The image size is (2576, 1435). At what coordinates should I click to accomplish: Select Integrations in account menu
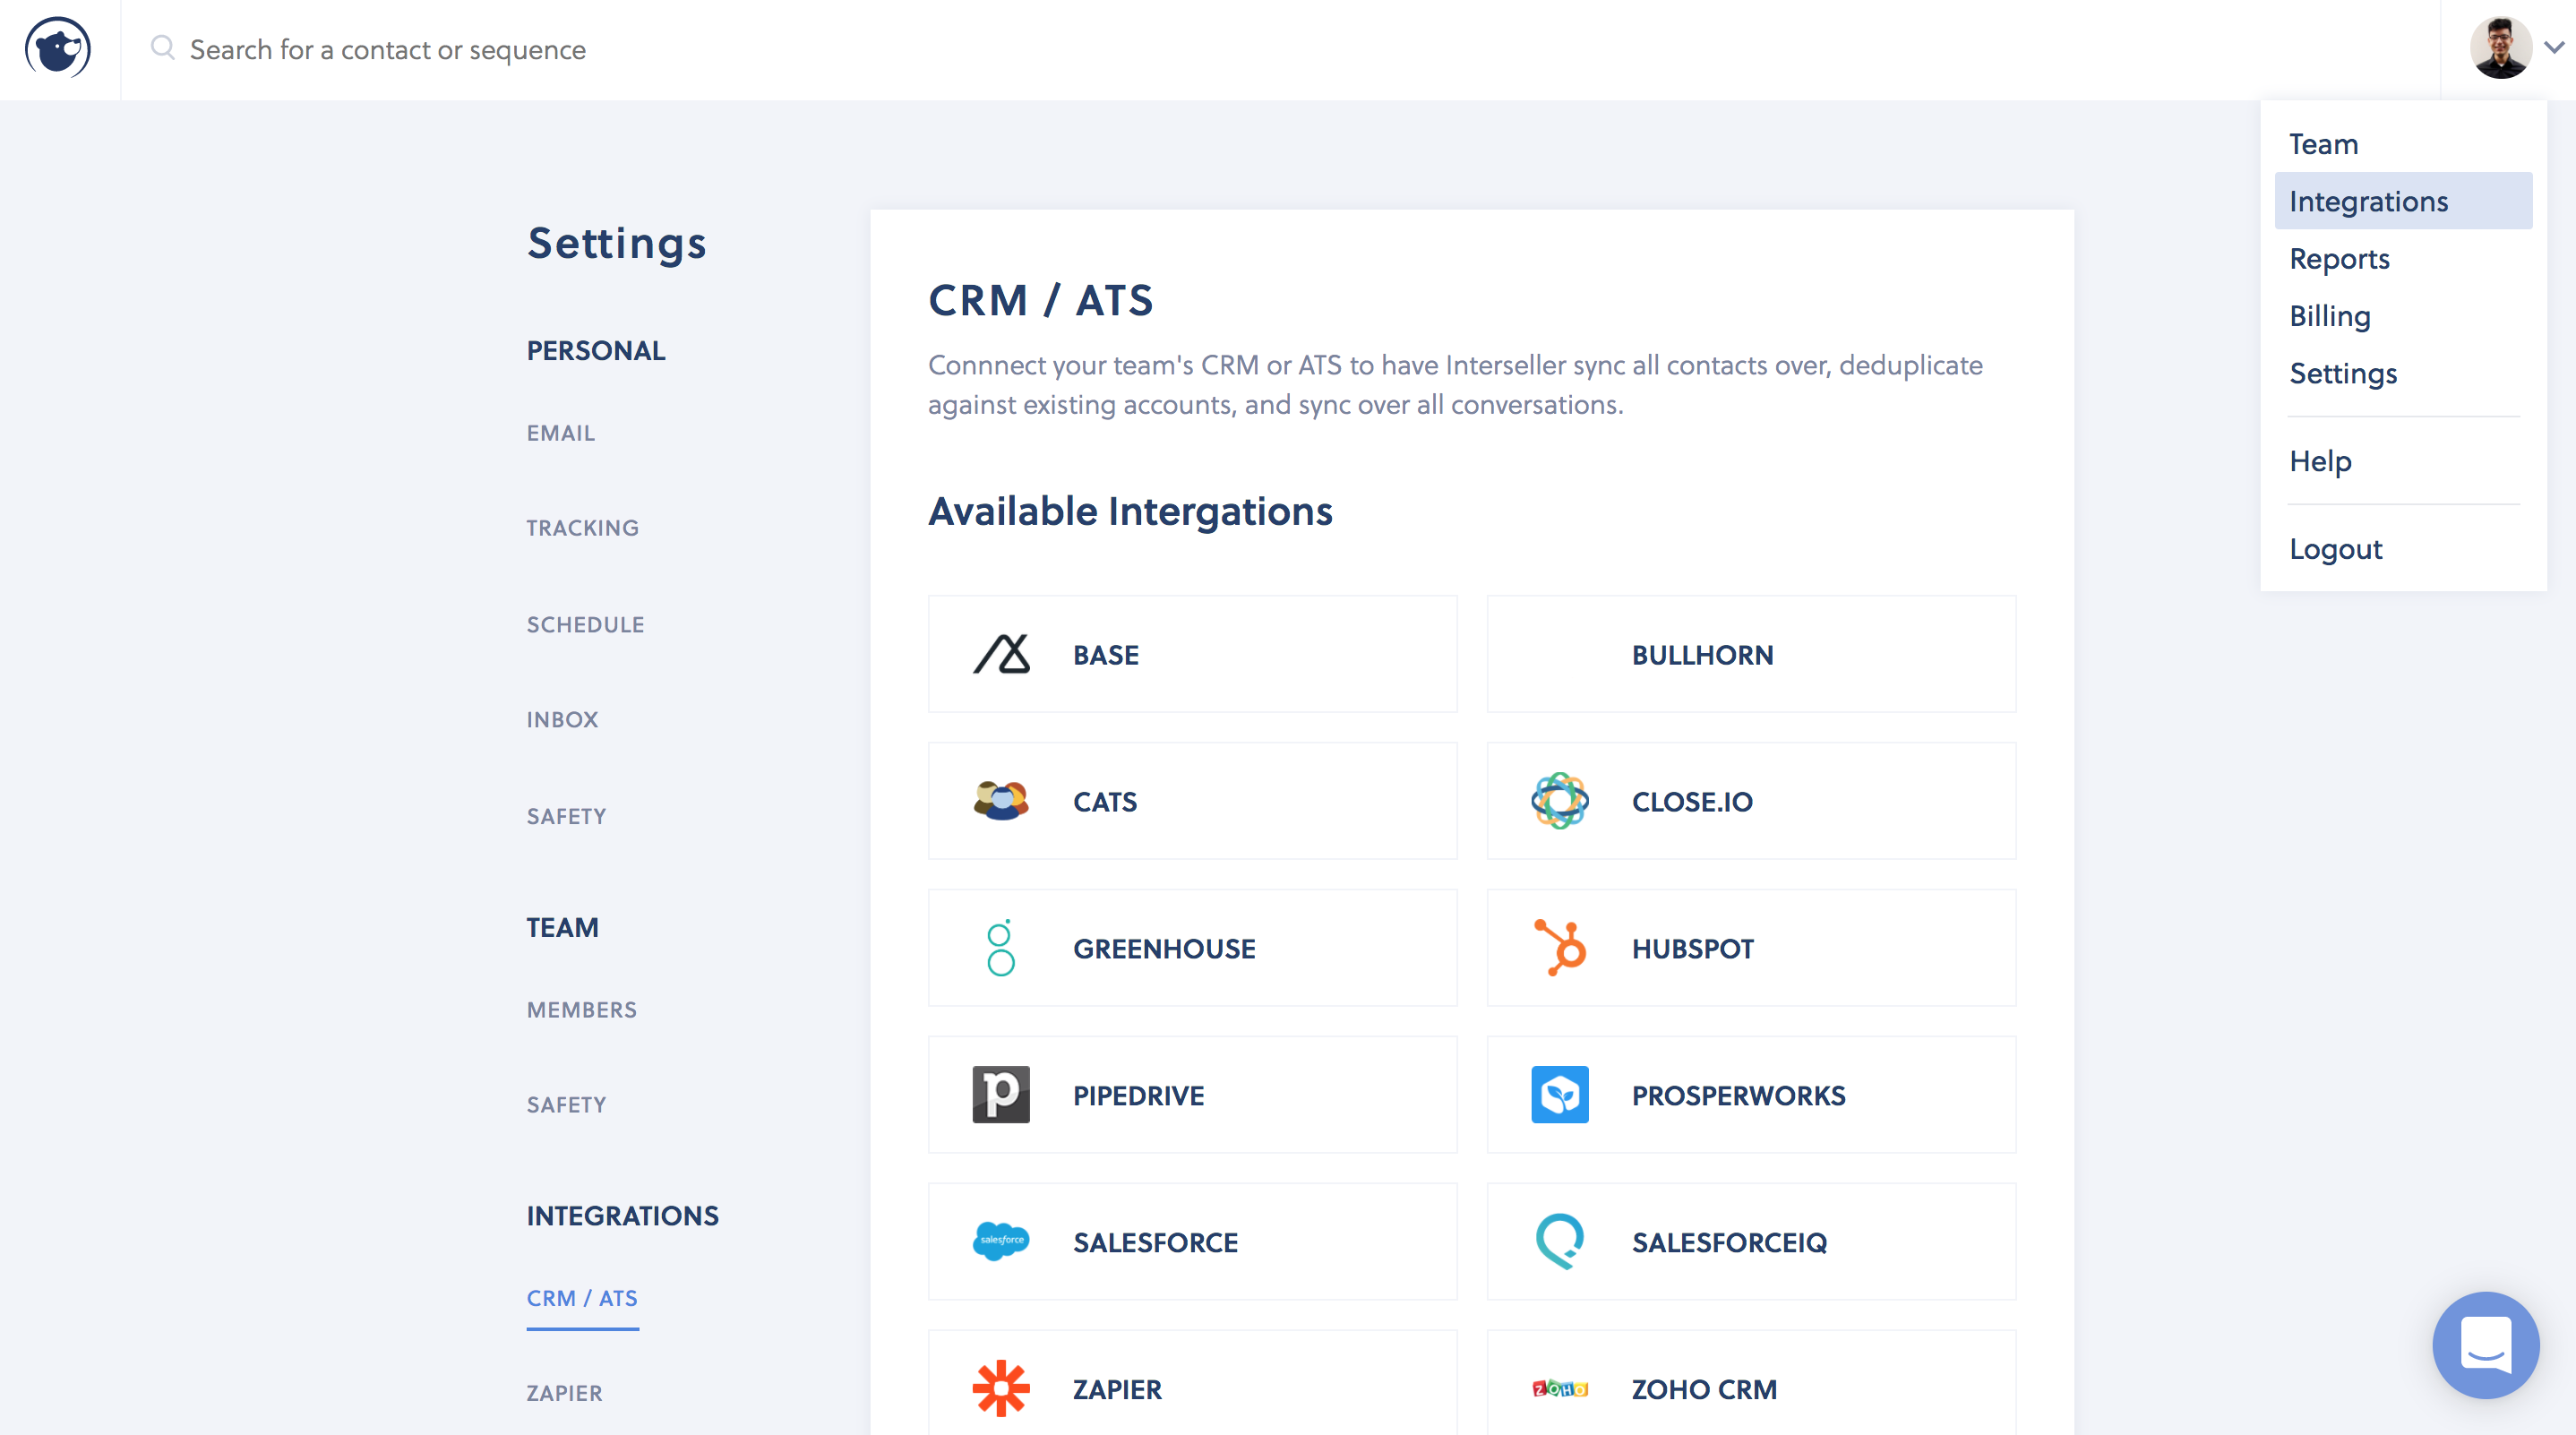[2403, 200]
